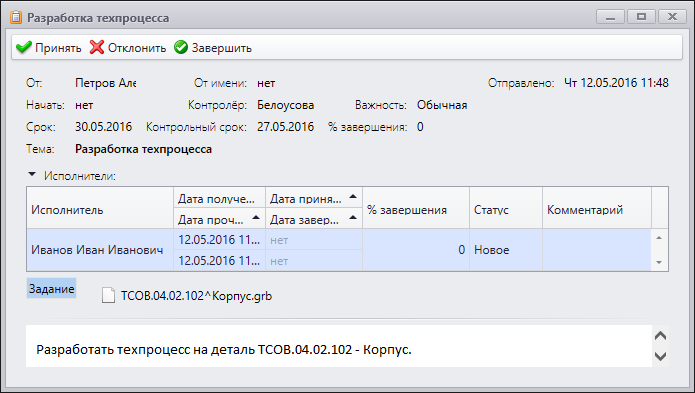Click the up arrow of the executors table scrollbar
Viewport: 695px width, 393px height.
pos(659,238)
